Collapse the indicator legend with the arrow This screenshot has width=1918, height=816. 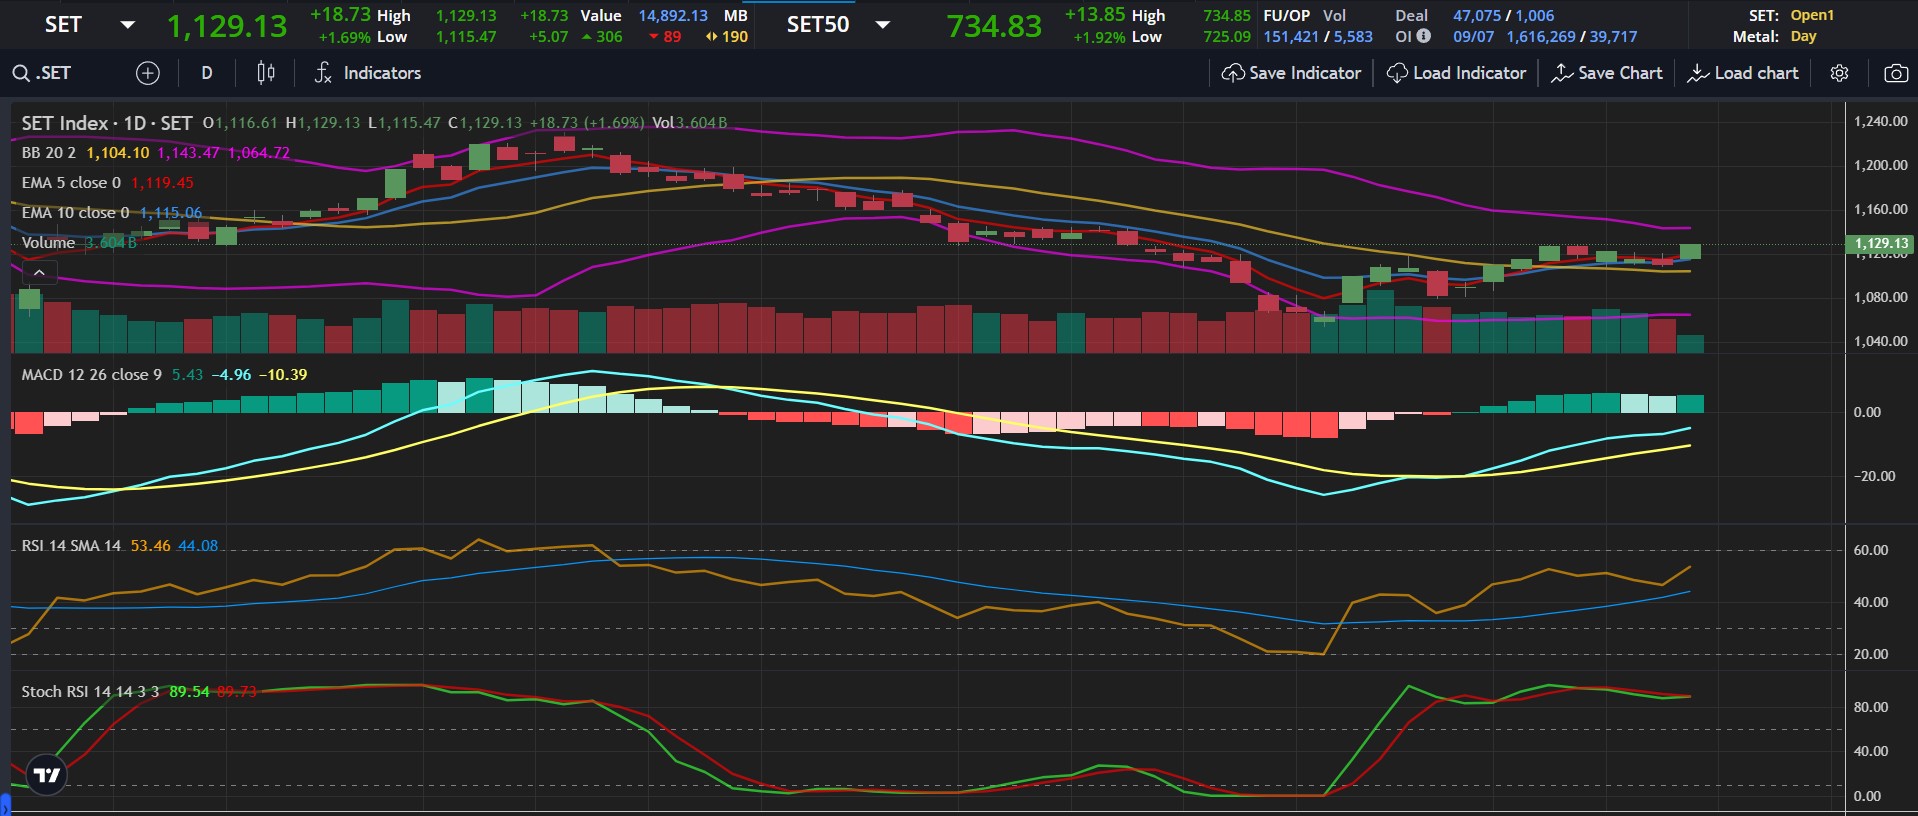click(39, 272)
